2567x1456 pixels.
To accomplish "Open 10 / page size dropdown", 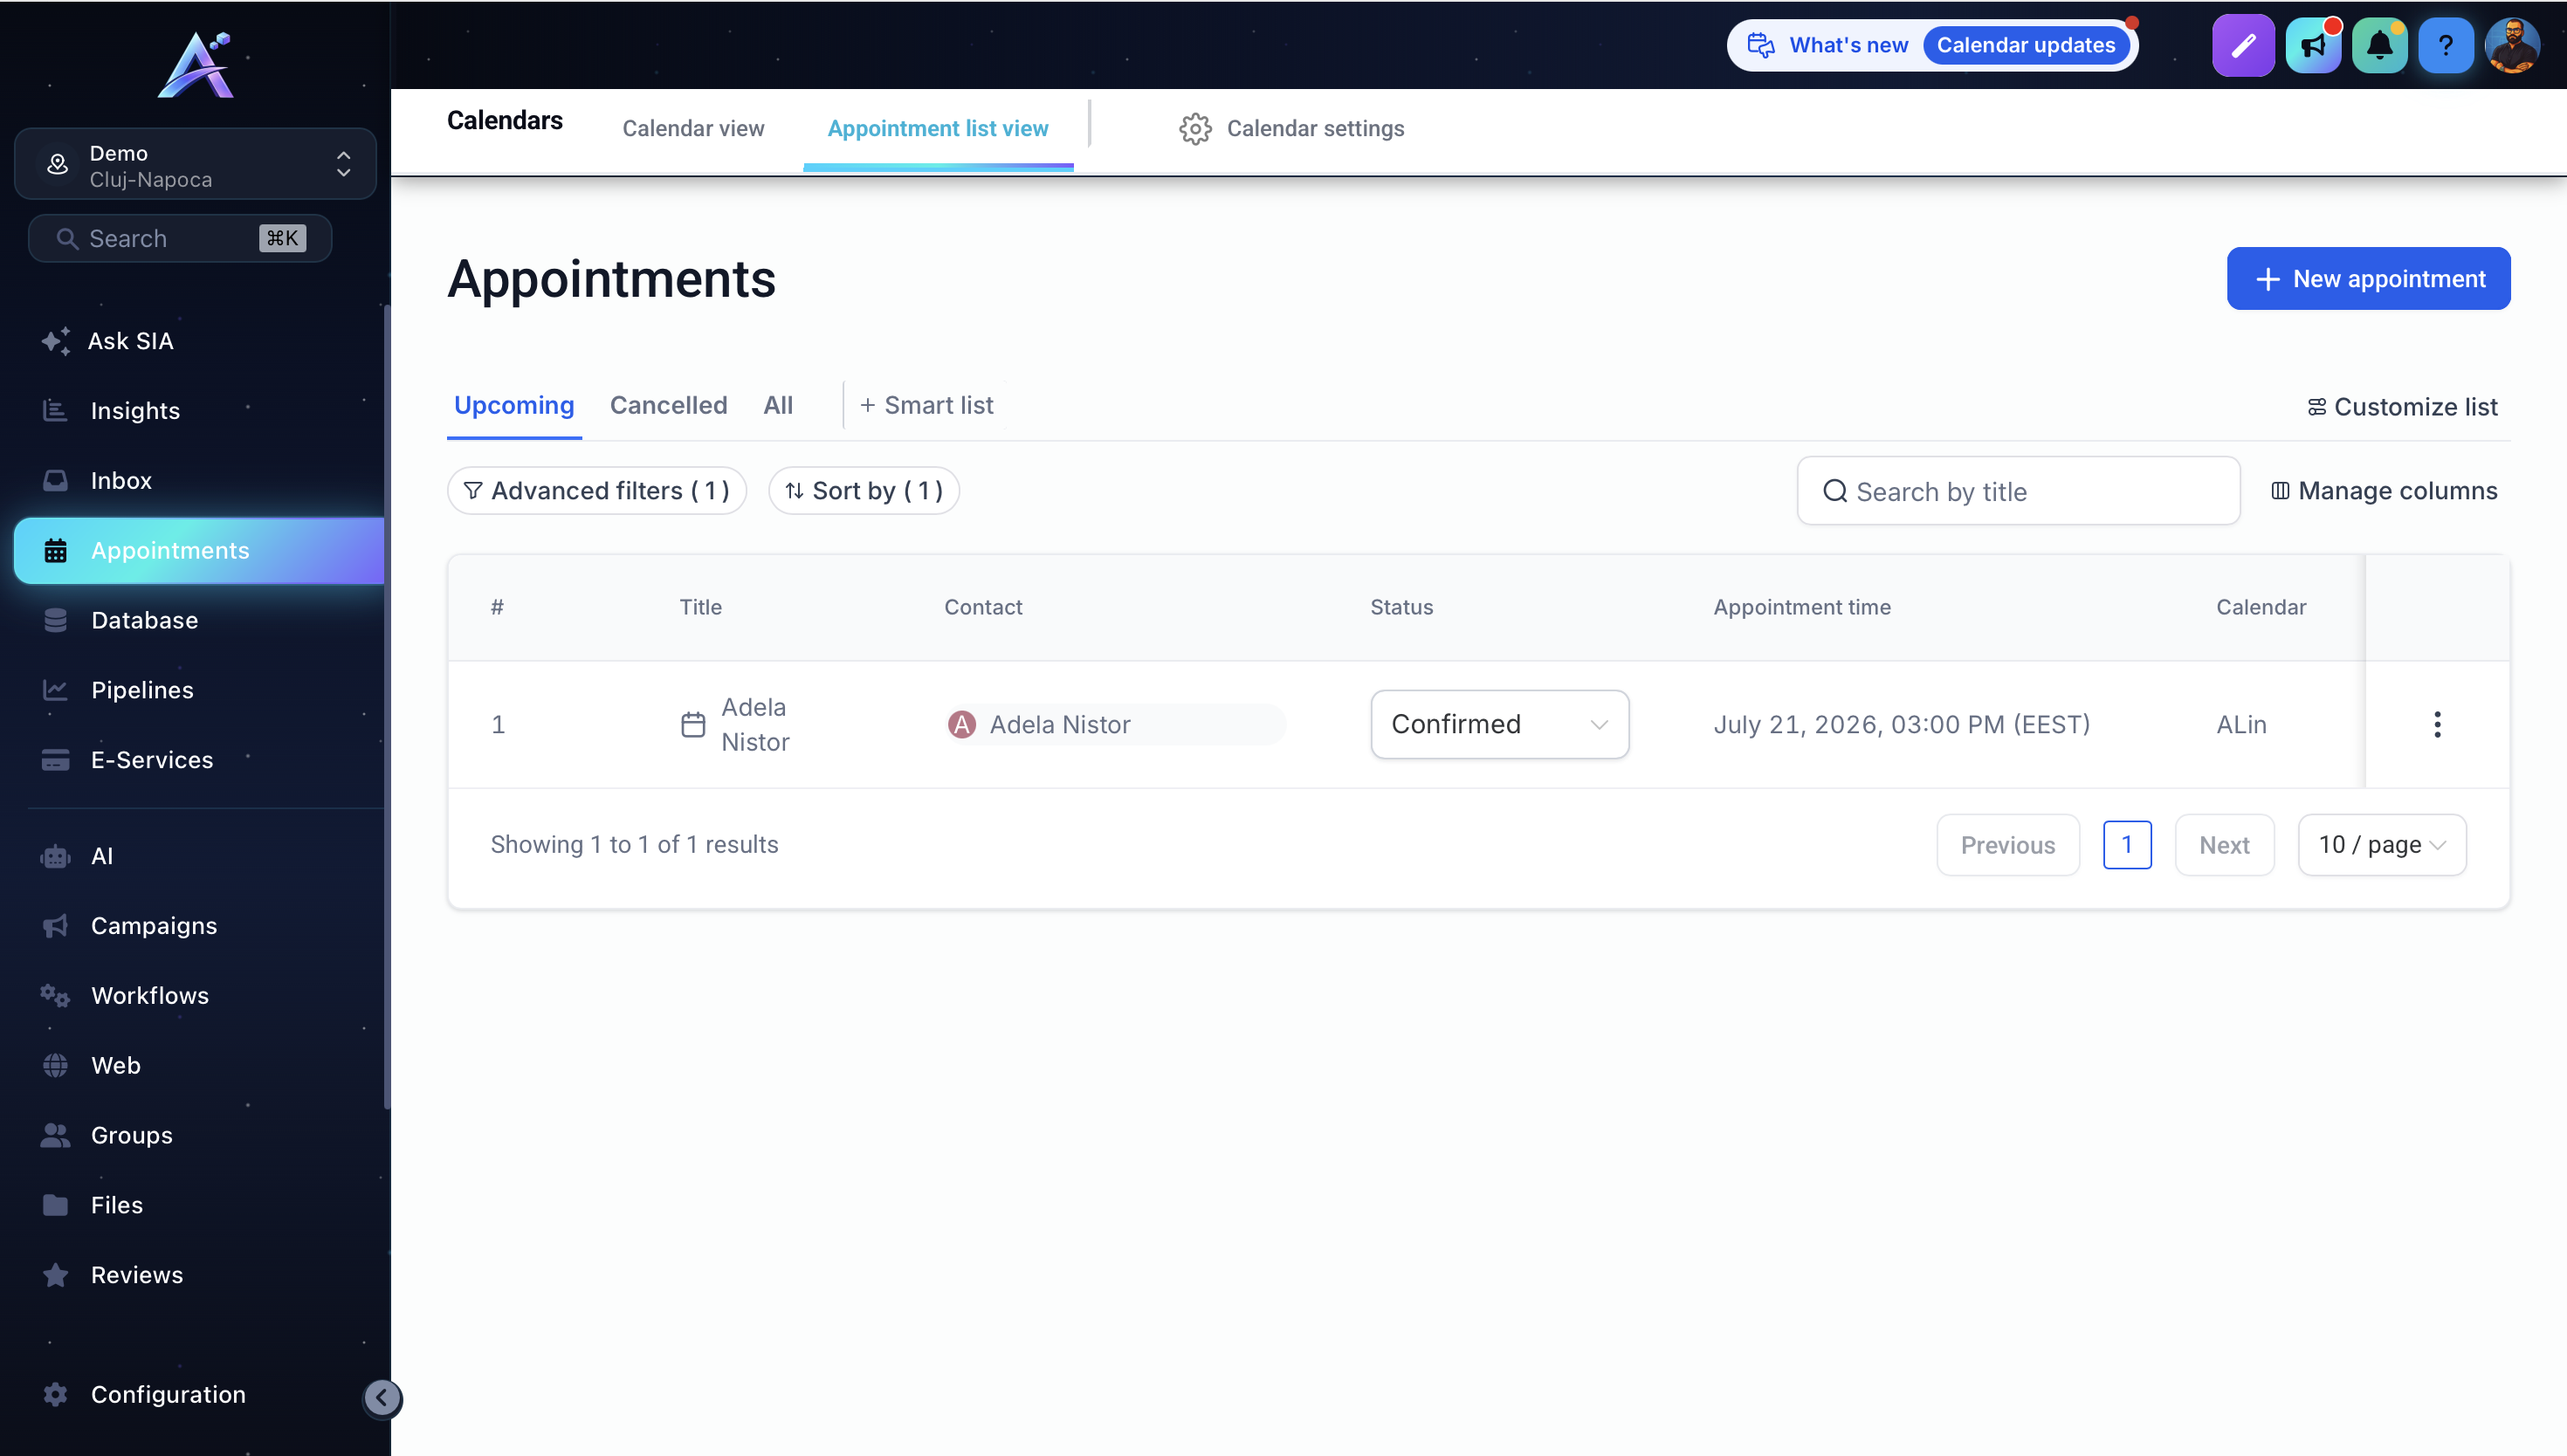I will pos(2382,846).
